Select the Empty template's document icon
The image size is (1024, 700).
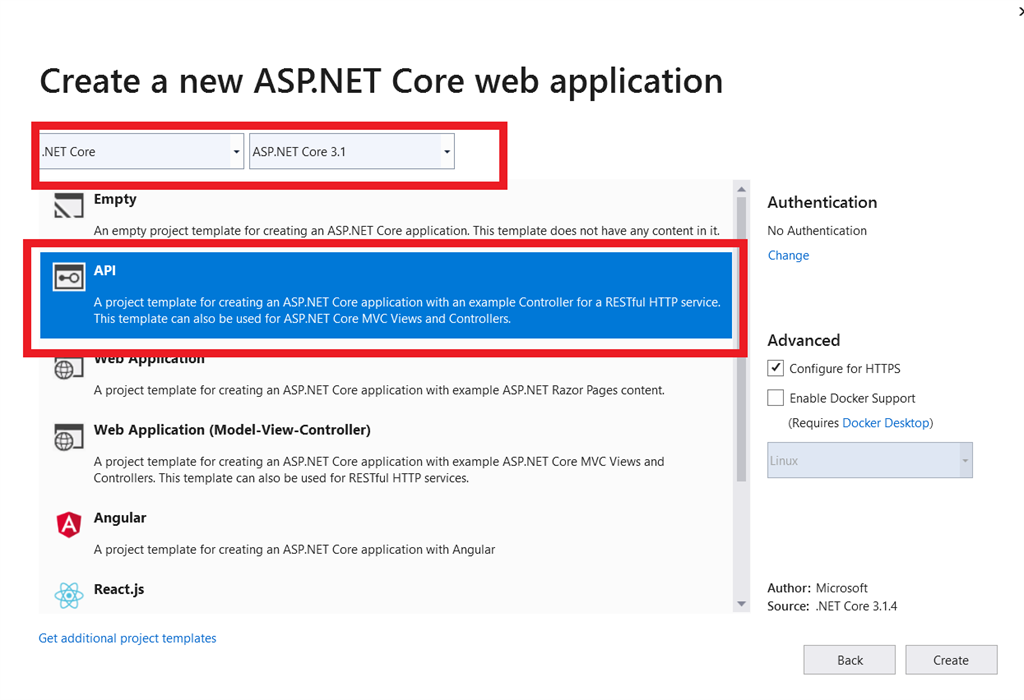click(x=67, y=205)
